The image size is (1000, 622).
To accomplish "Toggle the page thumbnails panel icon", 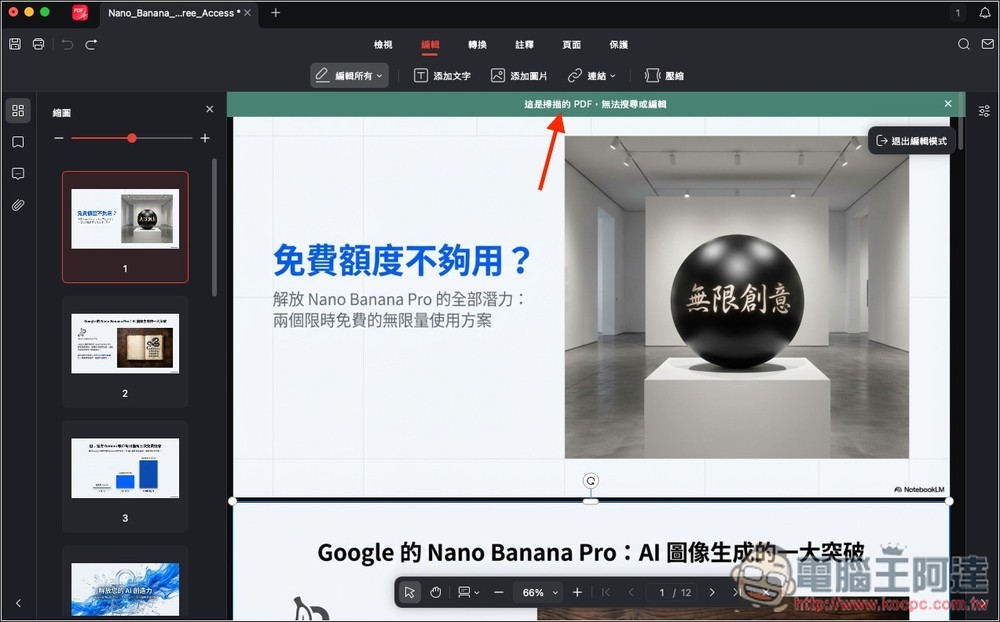I will [17, 111].
